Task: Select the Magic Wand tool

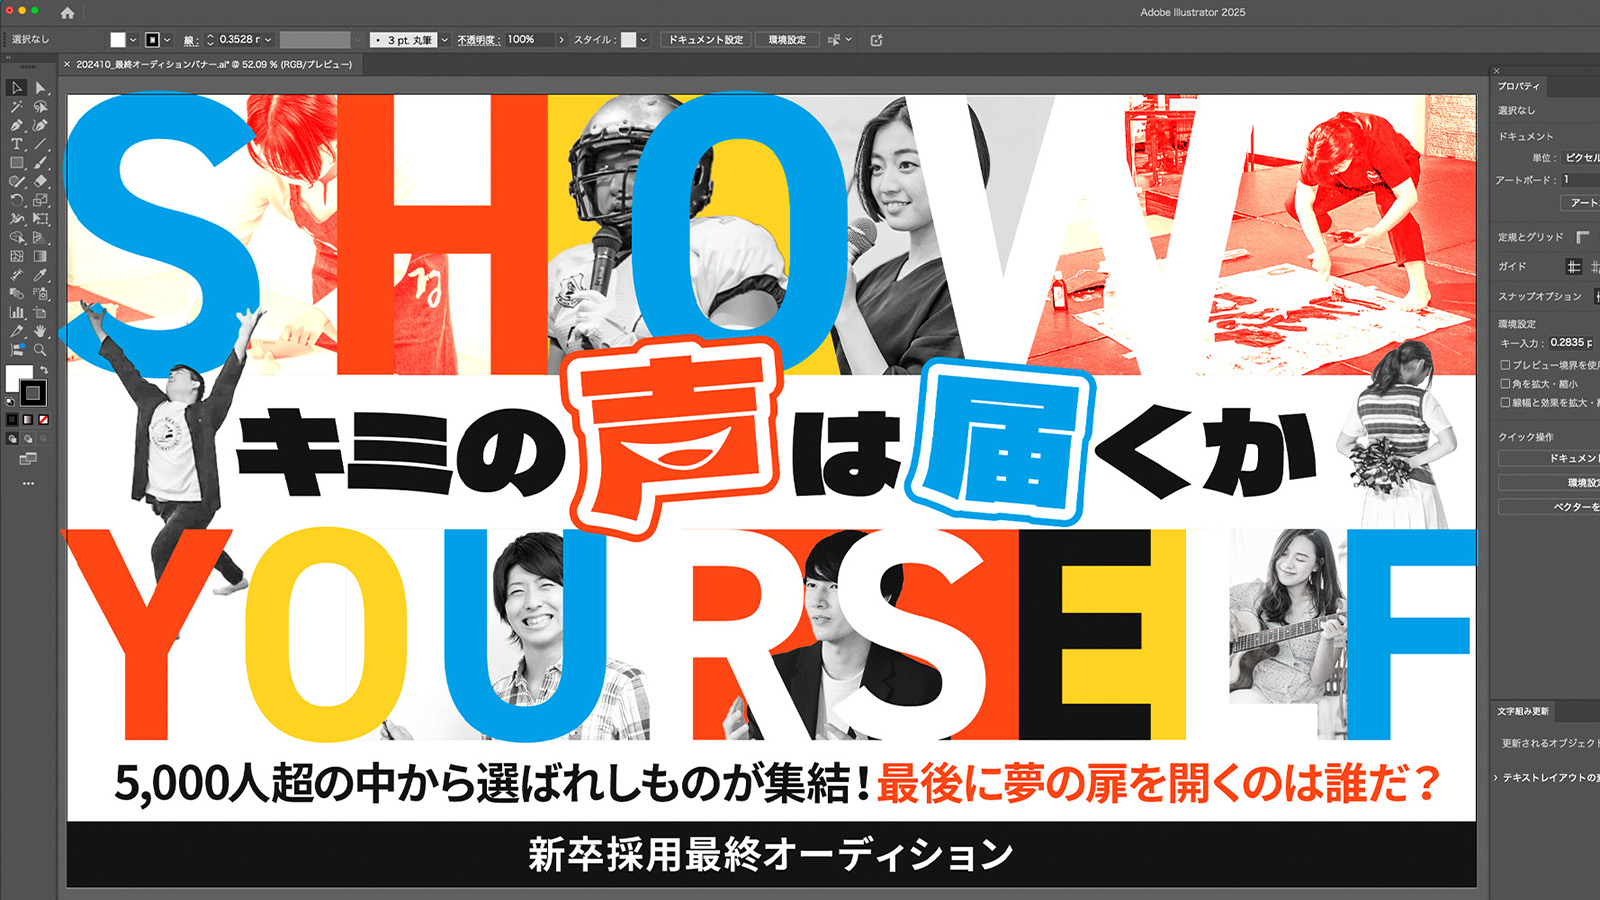Action: coord(17,106)
